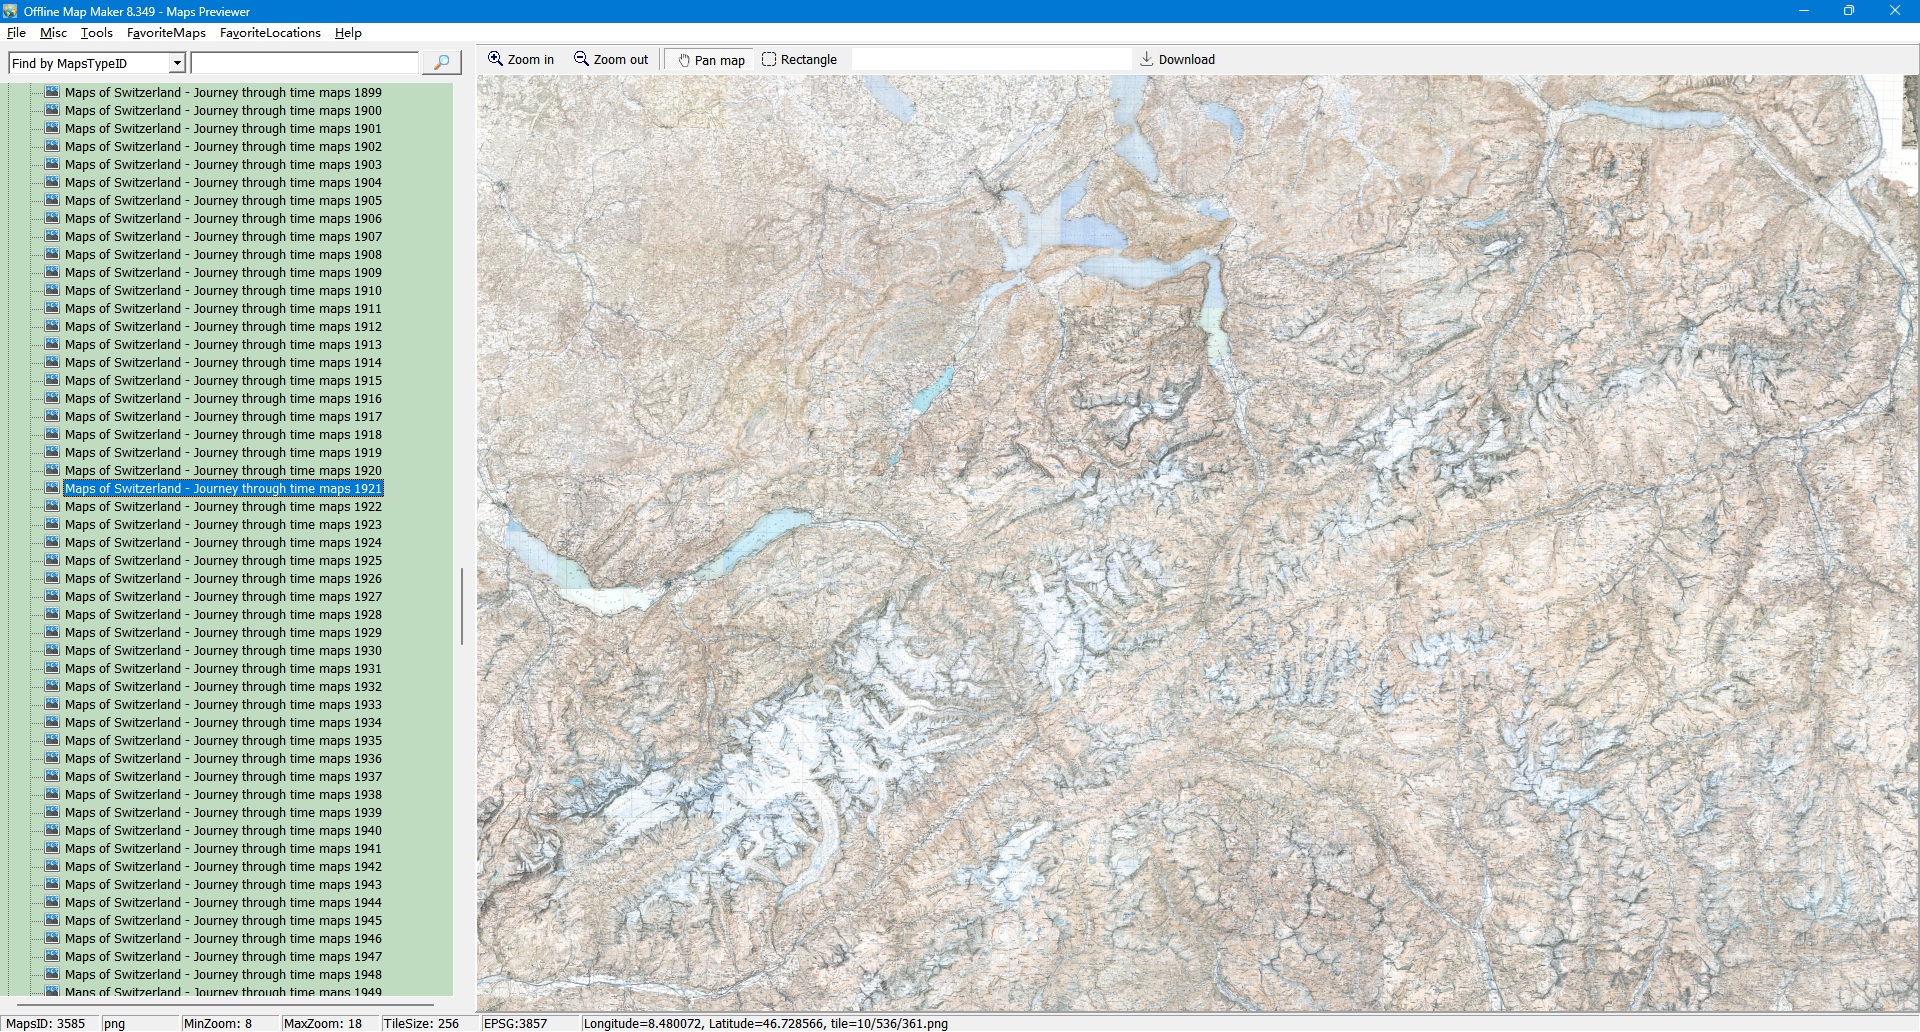Select Journey through time maps 1922

tap(223, 506)
